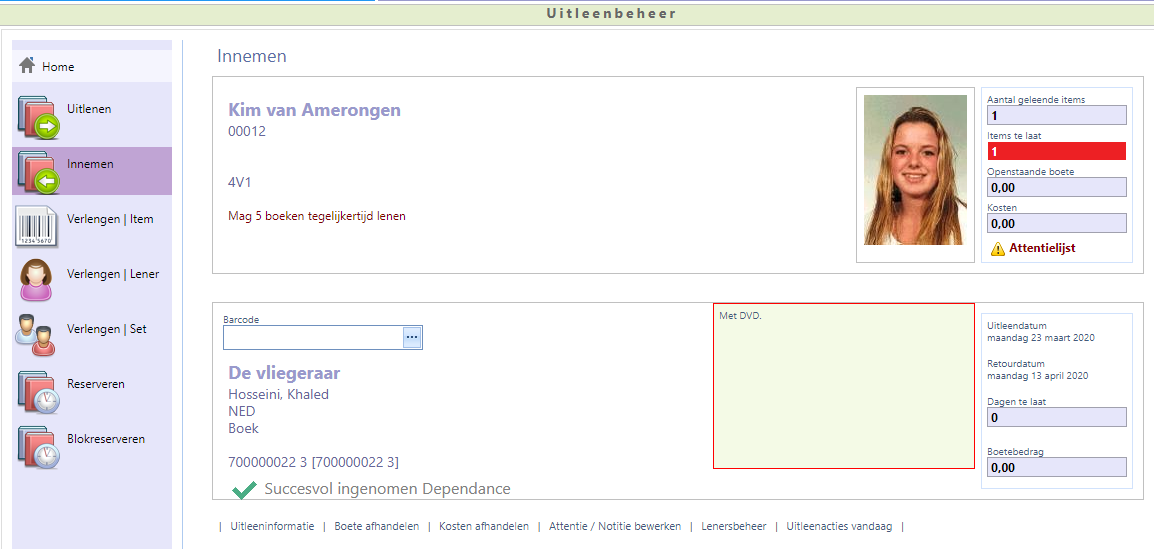Click the item type text Boek

tap(244, 428)
